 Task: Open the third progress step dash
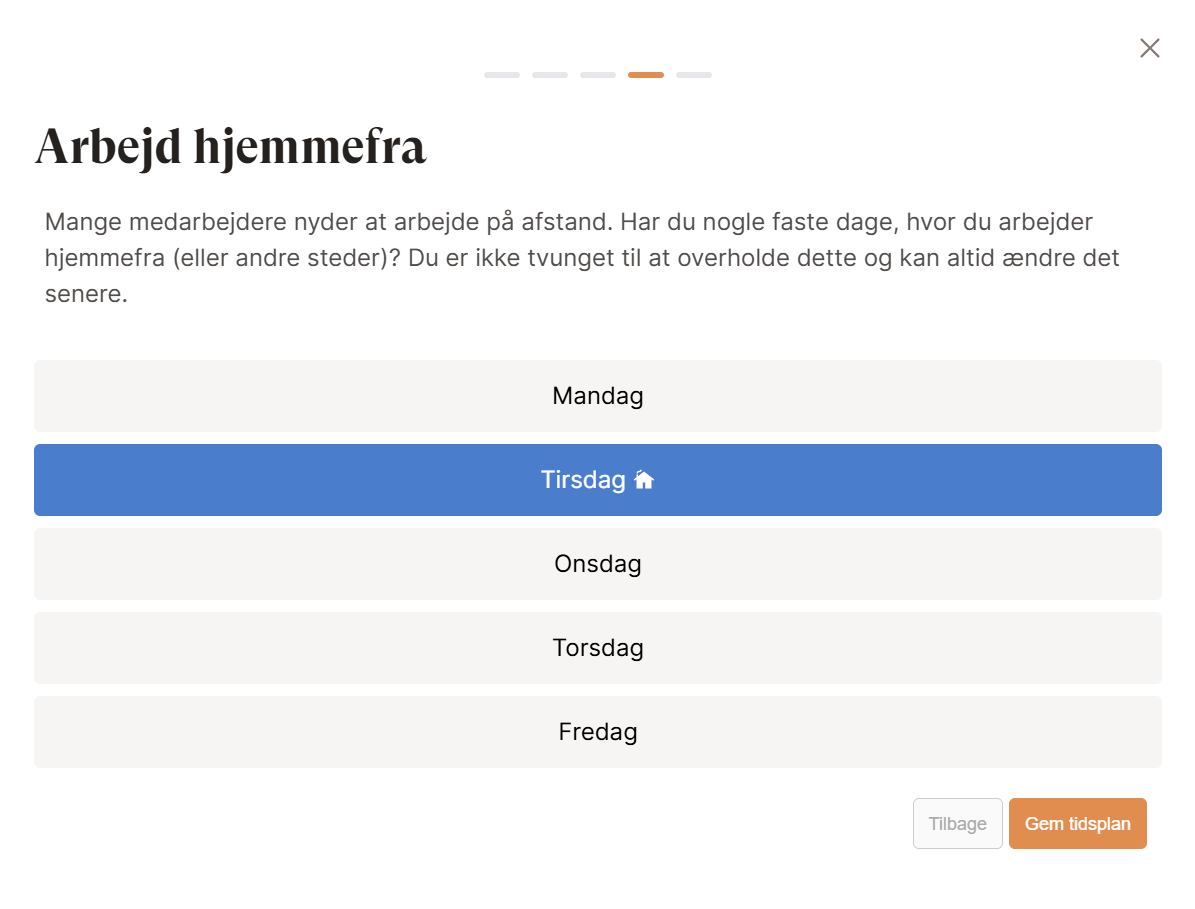click(x=598, y=75)
